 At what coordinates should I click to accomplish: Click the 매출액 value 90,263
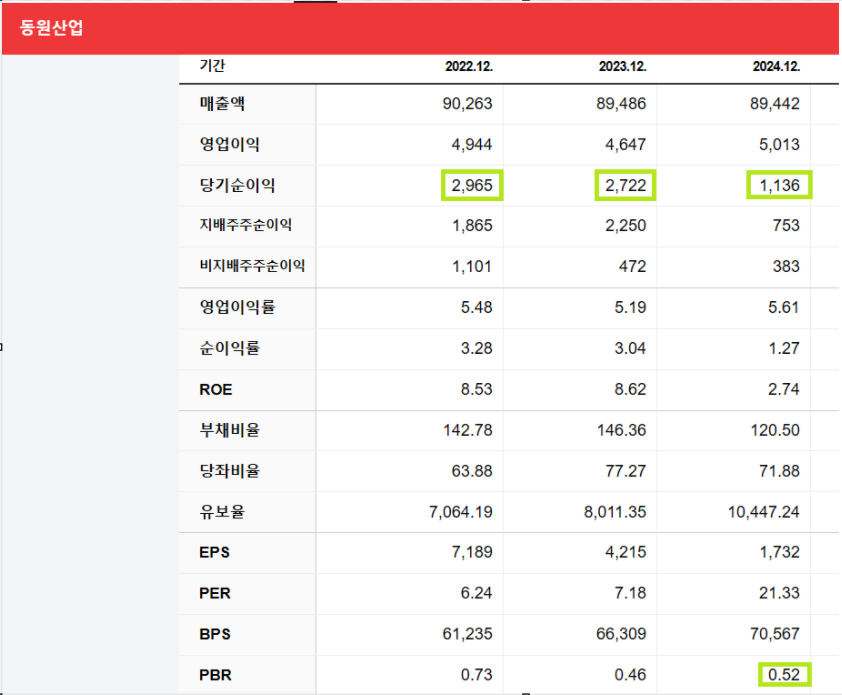tap(467, 103)
